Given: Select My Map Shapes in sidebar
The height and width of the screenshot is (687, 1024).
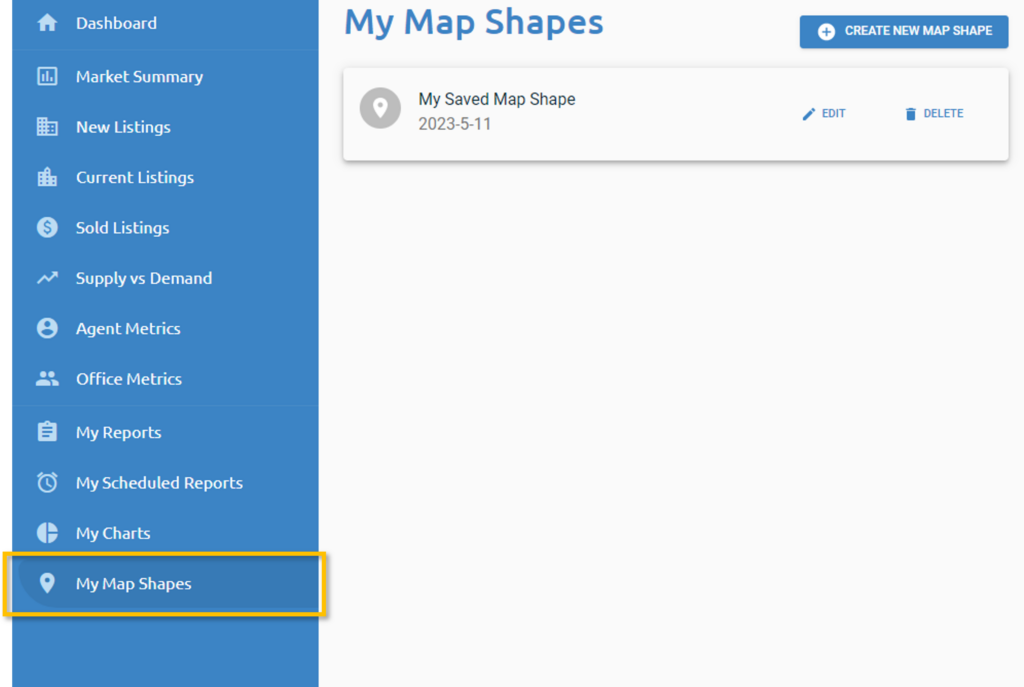Looking at the screenshot, I should [133, 583].
